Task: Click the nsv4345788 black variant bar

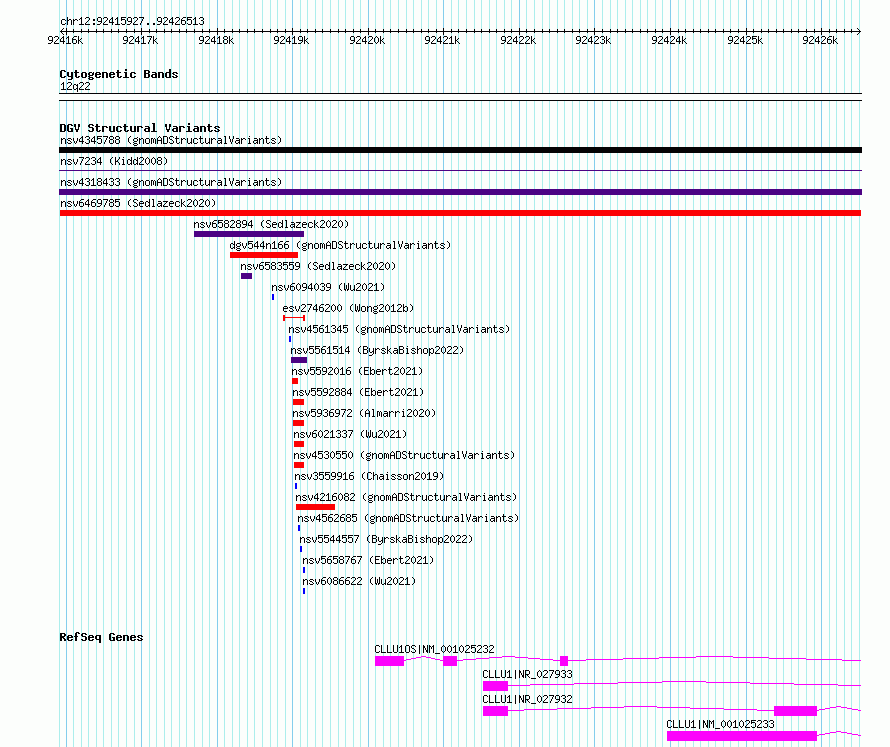Action: point(460,150)
